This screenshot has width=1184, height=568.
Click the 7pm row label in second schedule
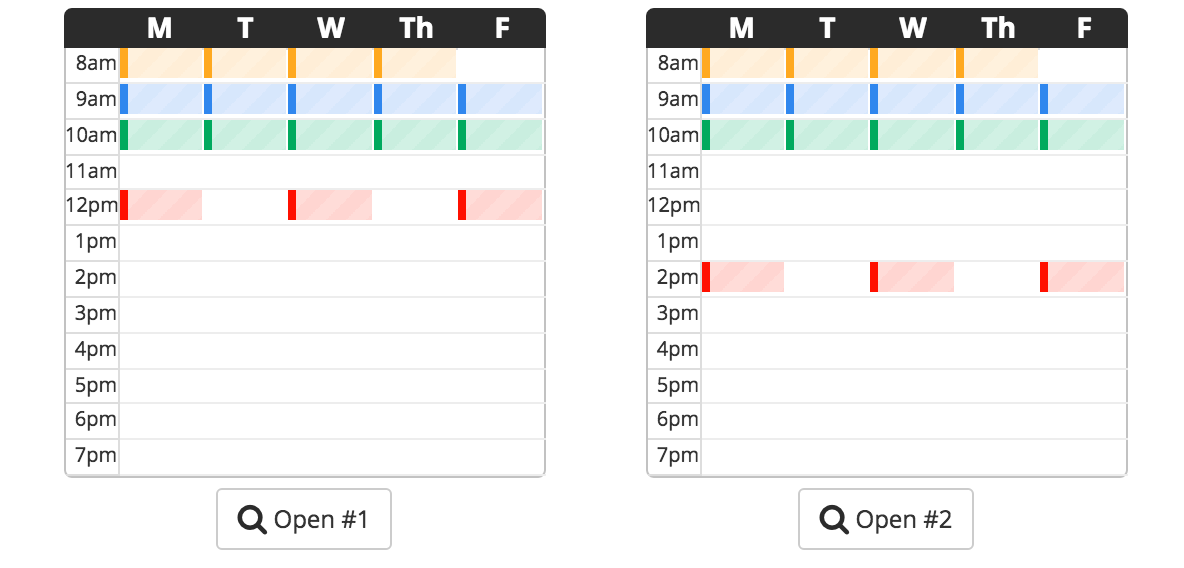pos(674,455)
